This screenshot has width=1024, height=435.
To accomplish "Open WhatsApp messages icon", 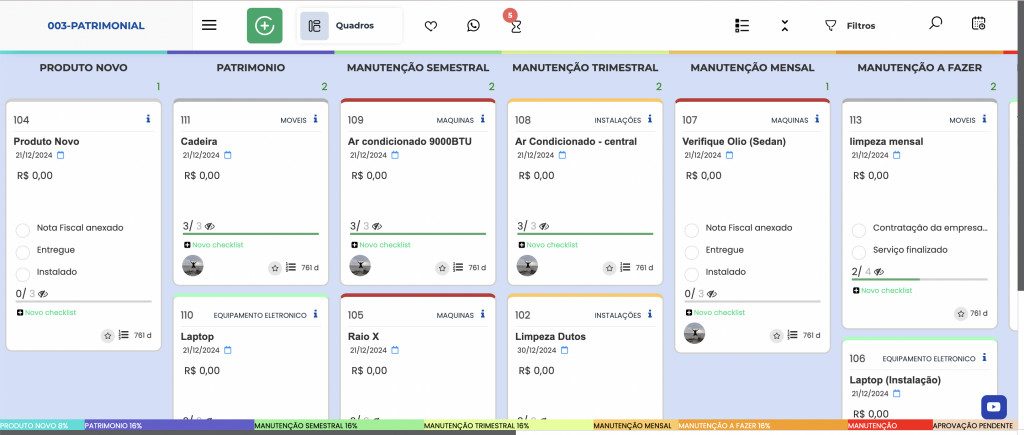I will click(473, 26).
